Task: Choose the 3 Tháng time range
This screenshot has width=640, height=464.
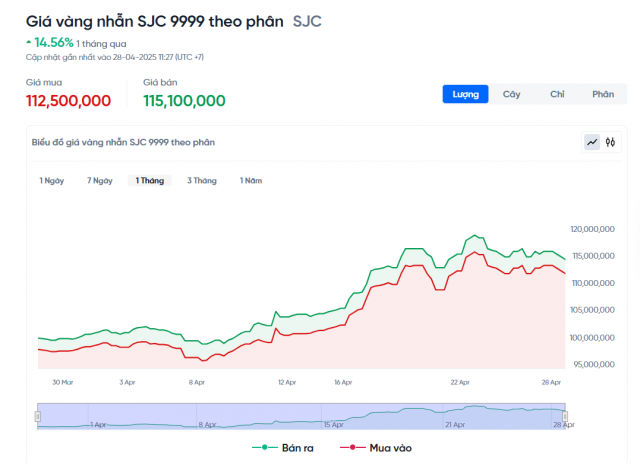Action: (202, 180)
